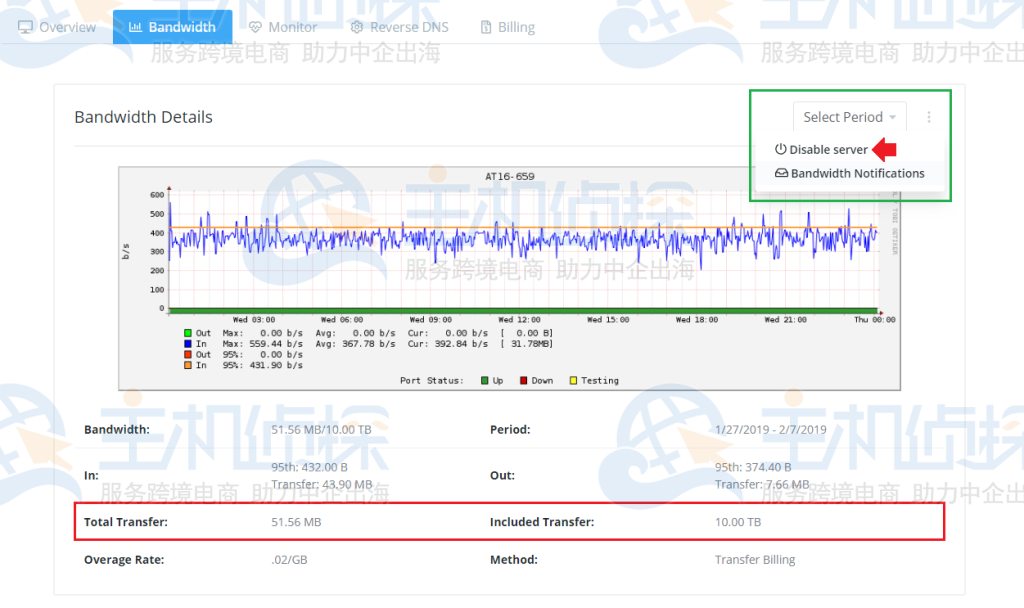Click the AT16-659 graph title
This screenshot has width=1024, height=608.
pyautogui.click(x=509, y=176)
